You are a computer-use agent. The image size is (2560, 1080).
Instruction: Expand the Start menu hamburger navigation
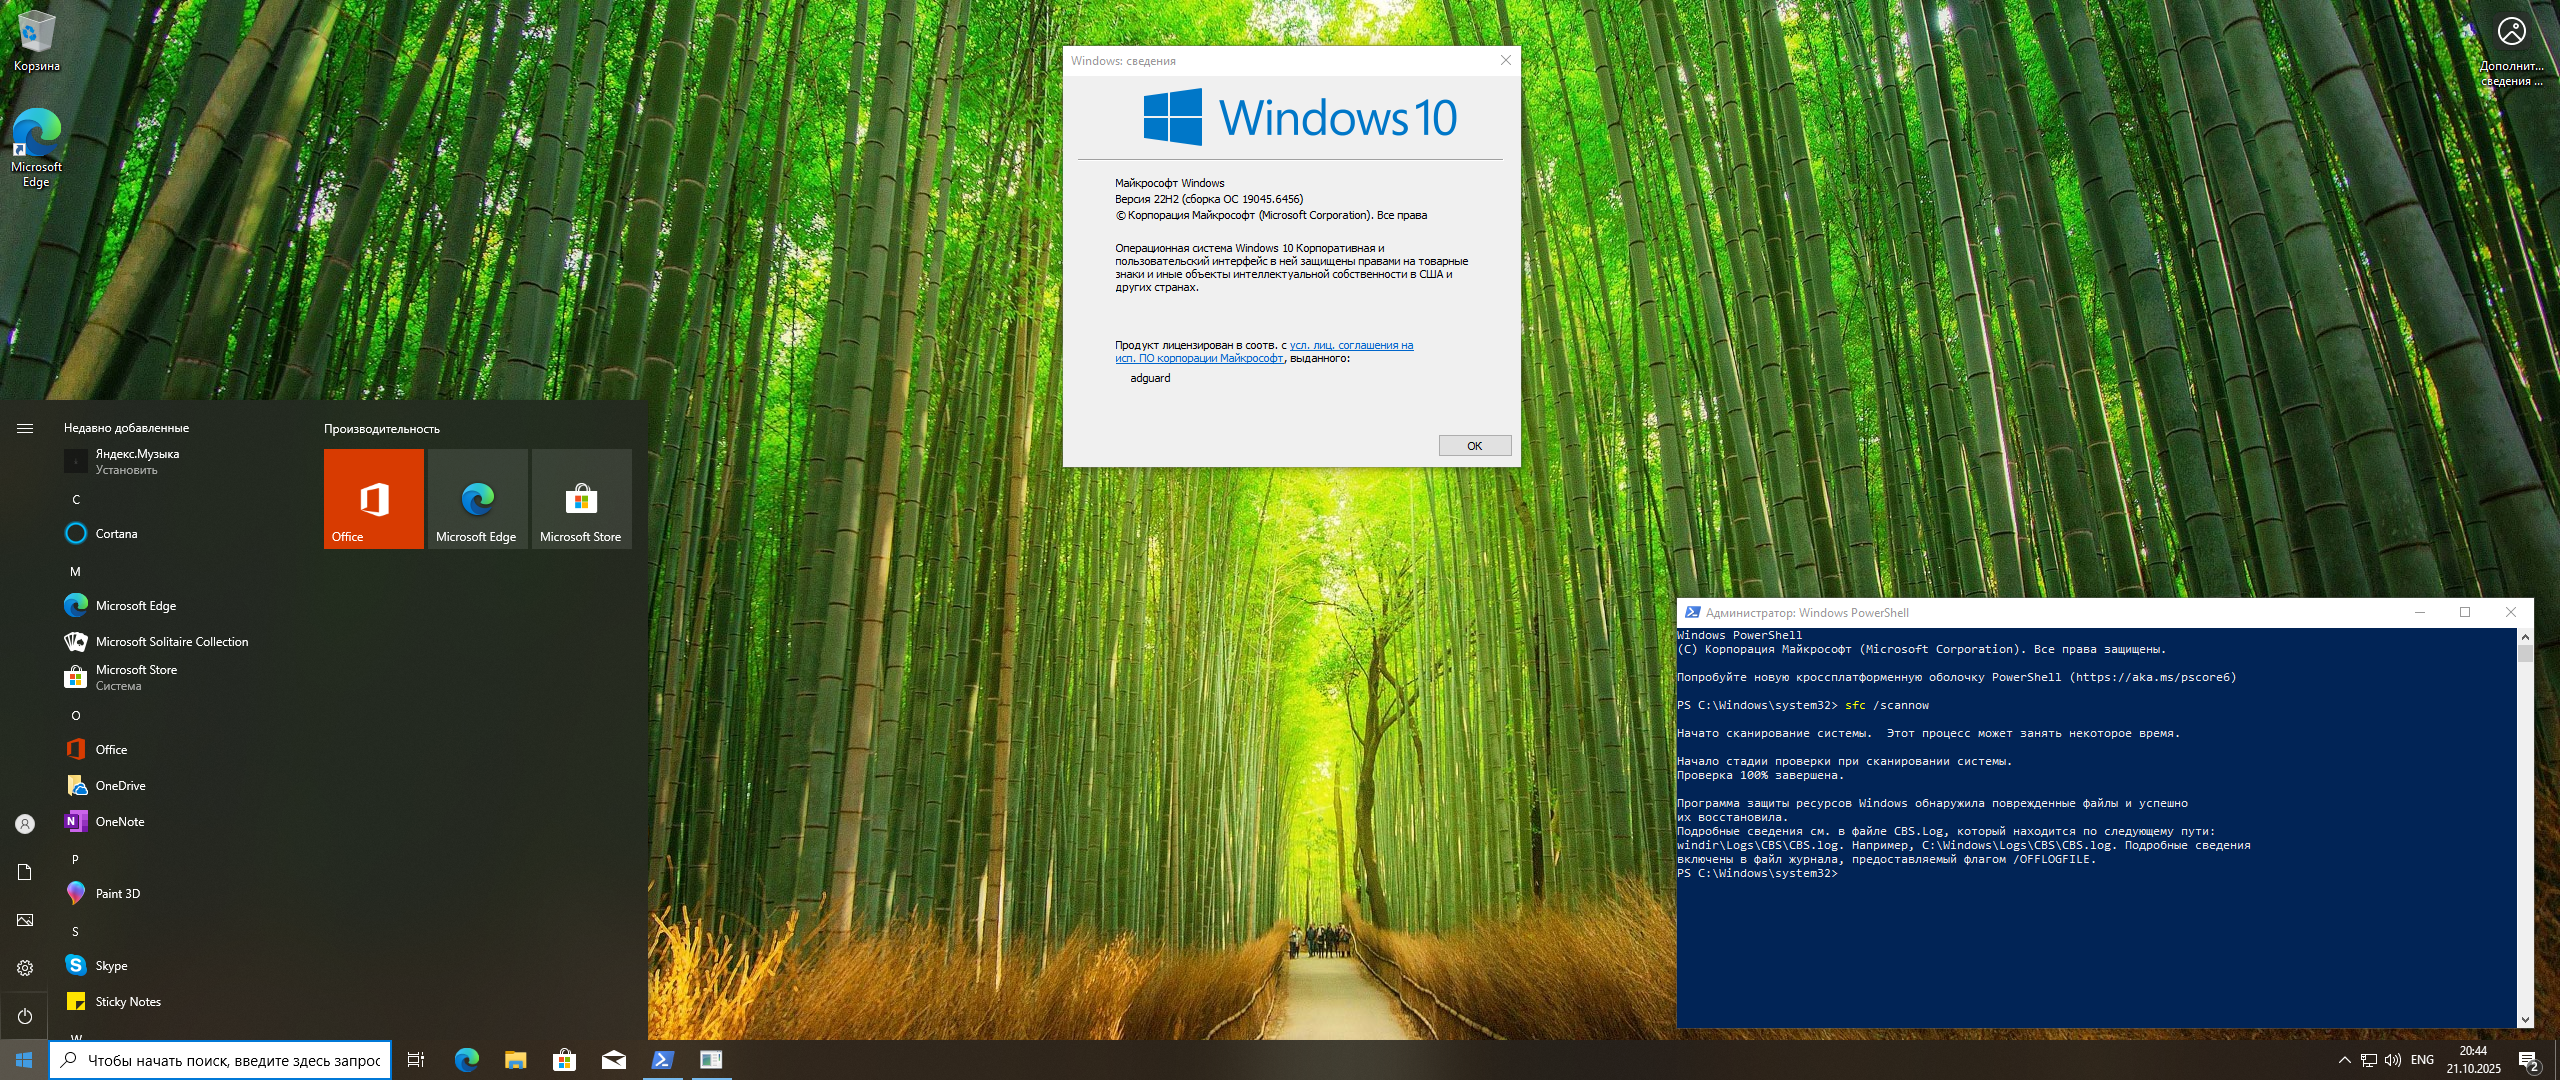click(x=25, y=429)
